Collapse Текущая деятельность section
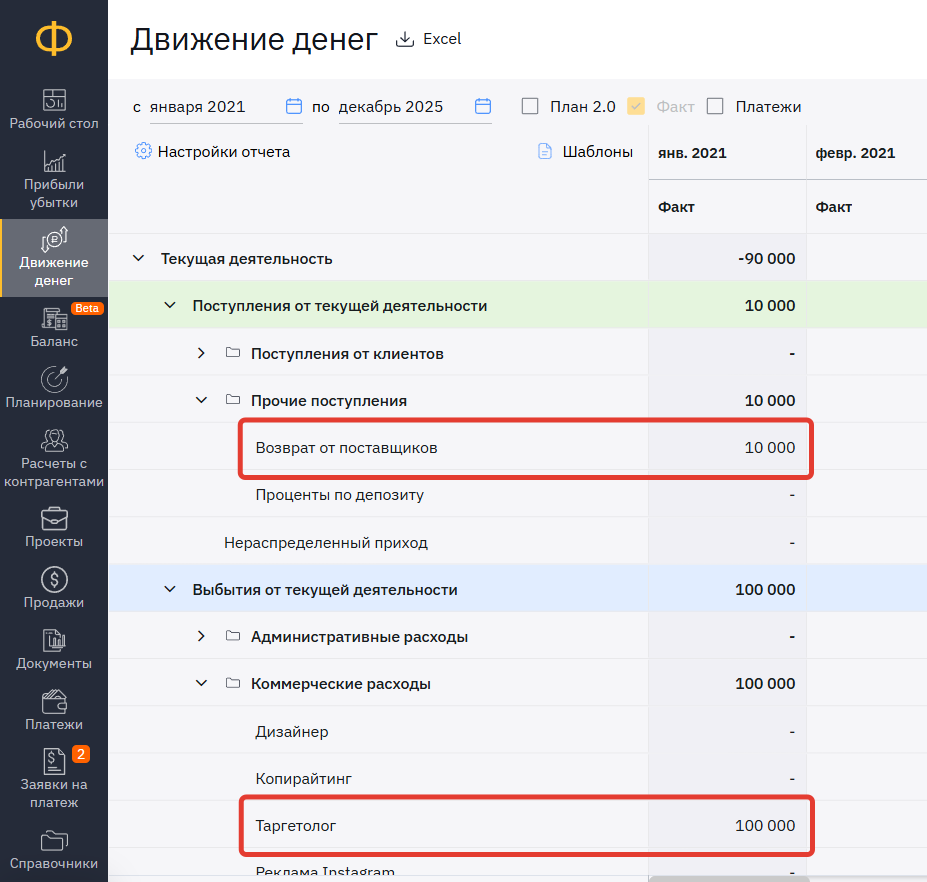Viewport: 927px width, 882px height. click(138, 258)
